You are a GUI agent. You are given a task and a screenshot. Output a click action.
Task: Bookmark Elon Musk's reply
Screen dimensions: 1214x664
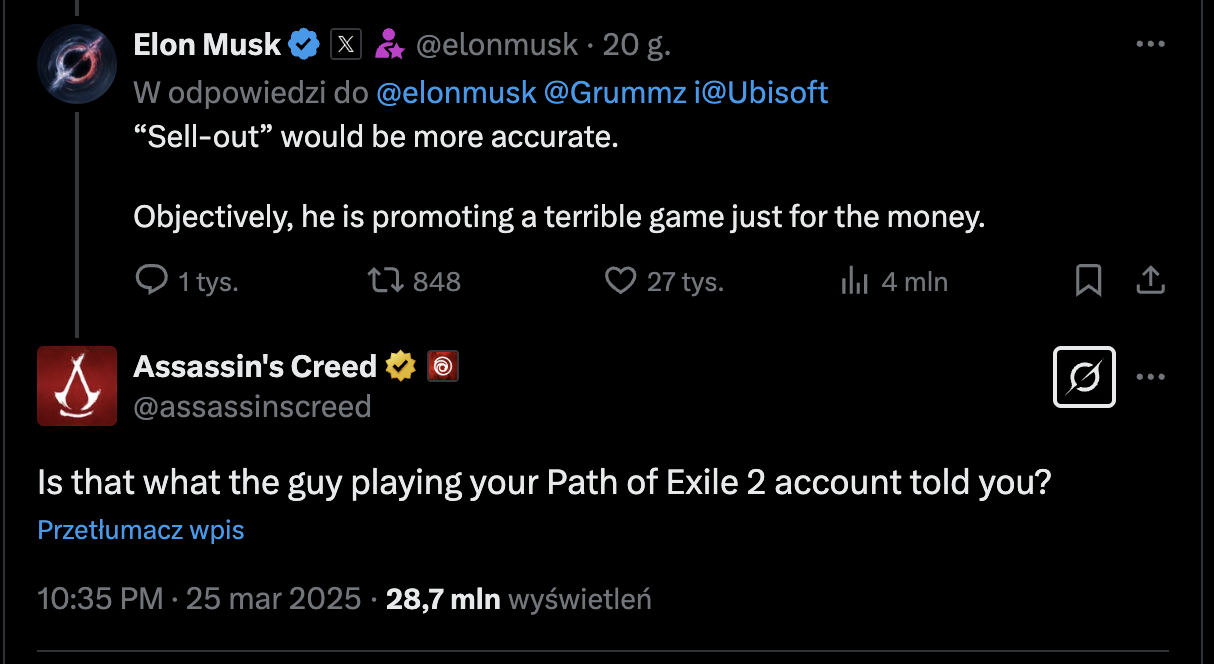point(1088,281)
